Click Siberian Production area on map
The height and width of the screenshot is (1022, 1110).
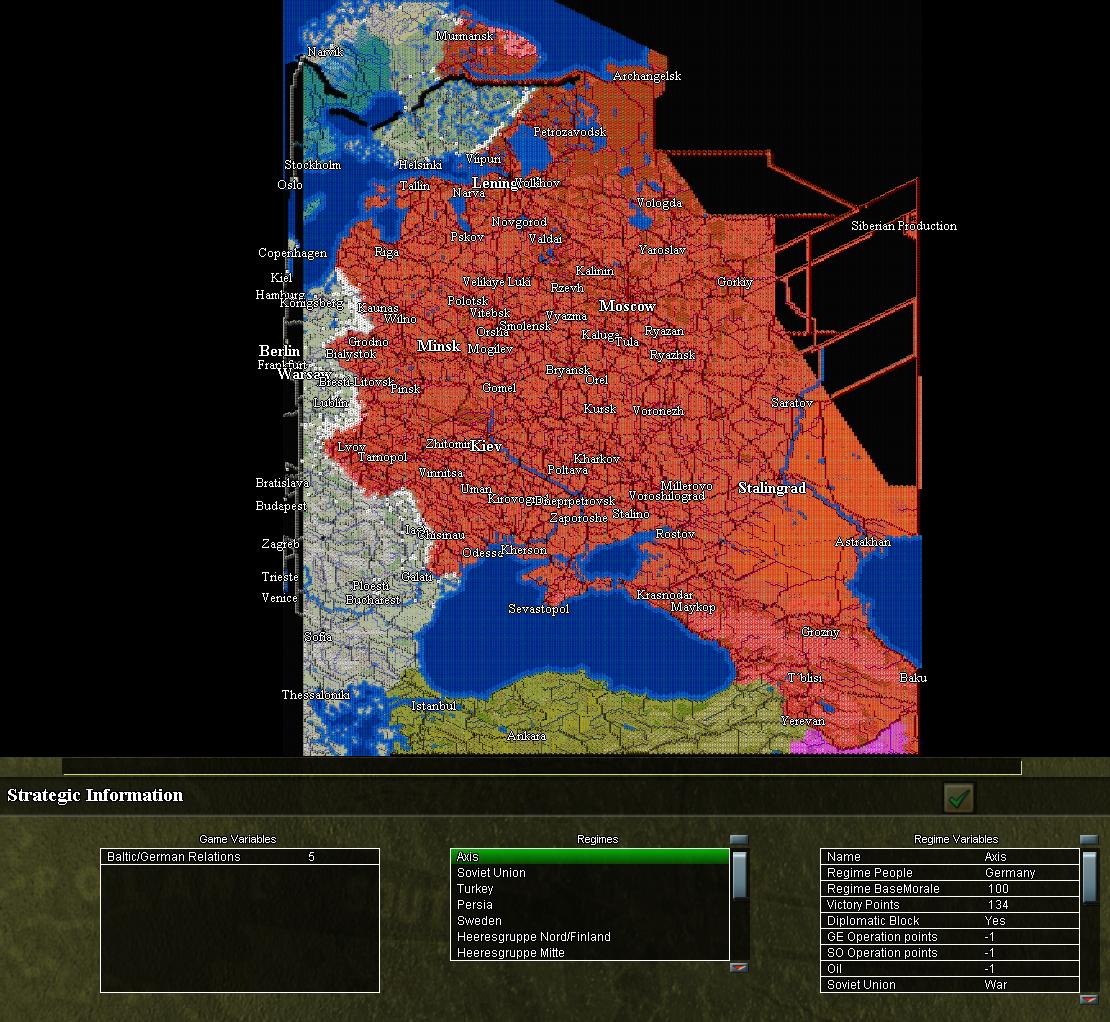point(903,226)
